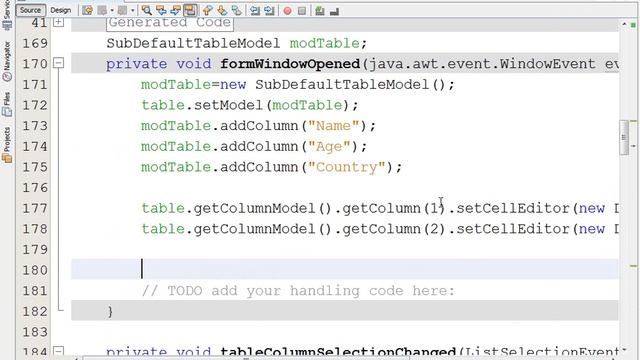This screenshot has height=360, width=640.
Task: Click the Forward navigation icon
Action: 122,11
